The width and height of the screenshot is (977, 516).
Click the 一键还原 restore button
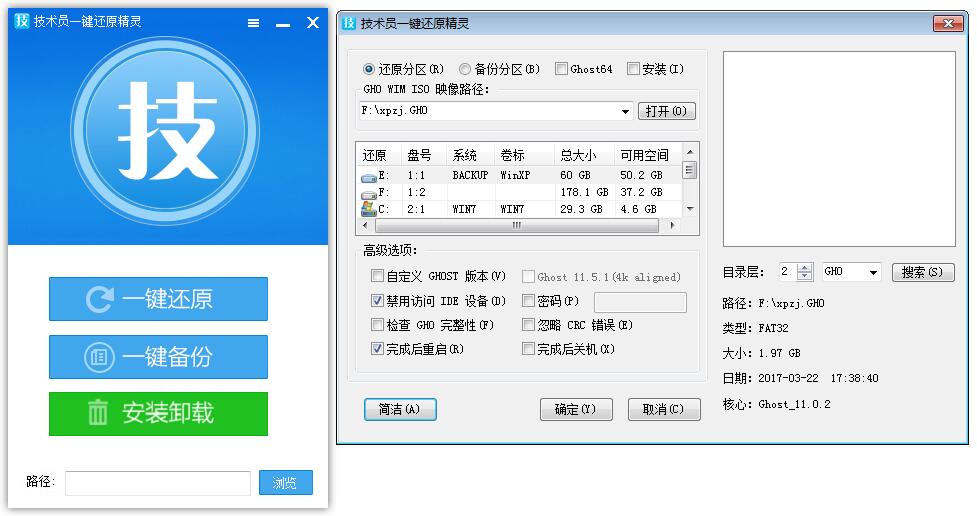click(x=158, y=299)
